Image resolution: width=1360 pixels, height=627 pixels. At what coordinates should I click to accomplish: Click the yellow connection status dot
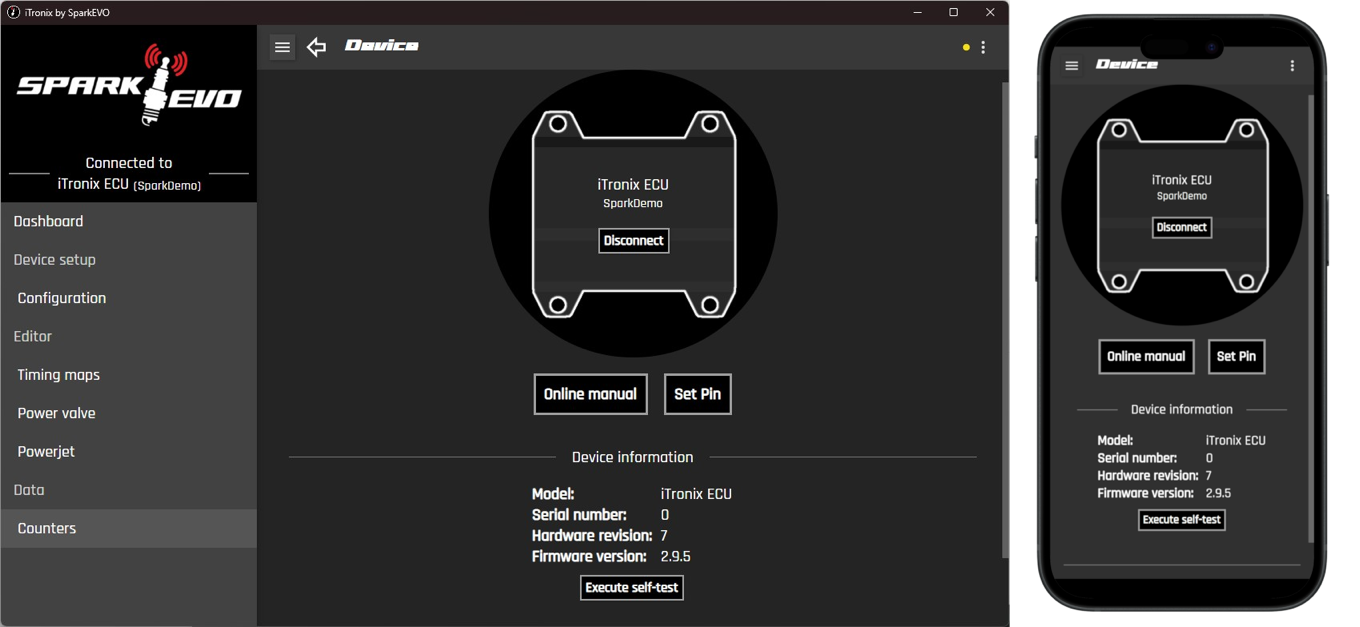click(966, 47)
